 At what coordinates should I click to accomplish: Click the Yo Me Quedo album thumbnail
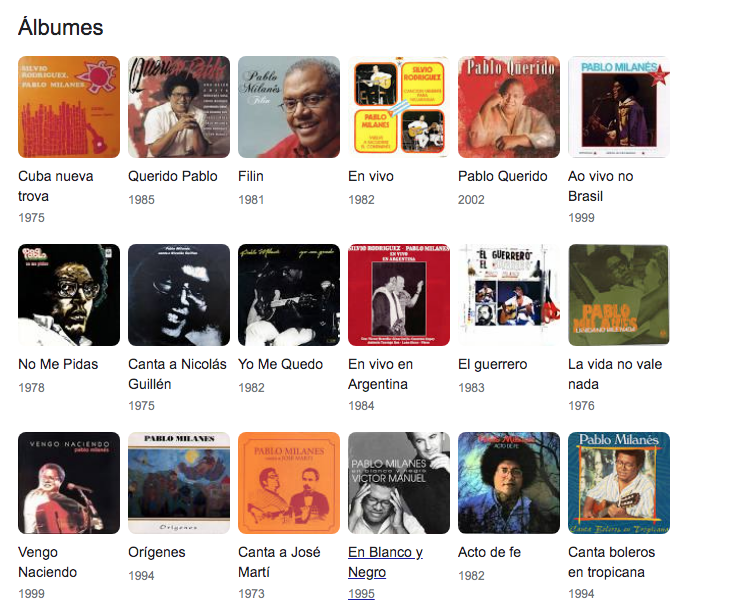pos(289,295)
